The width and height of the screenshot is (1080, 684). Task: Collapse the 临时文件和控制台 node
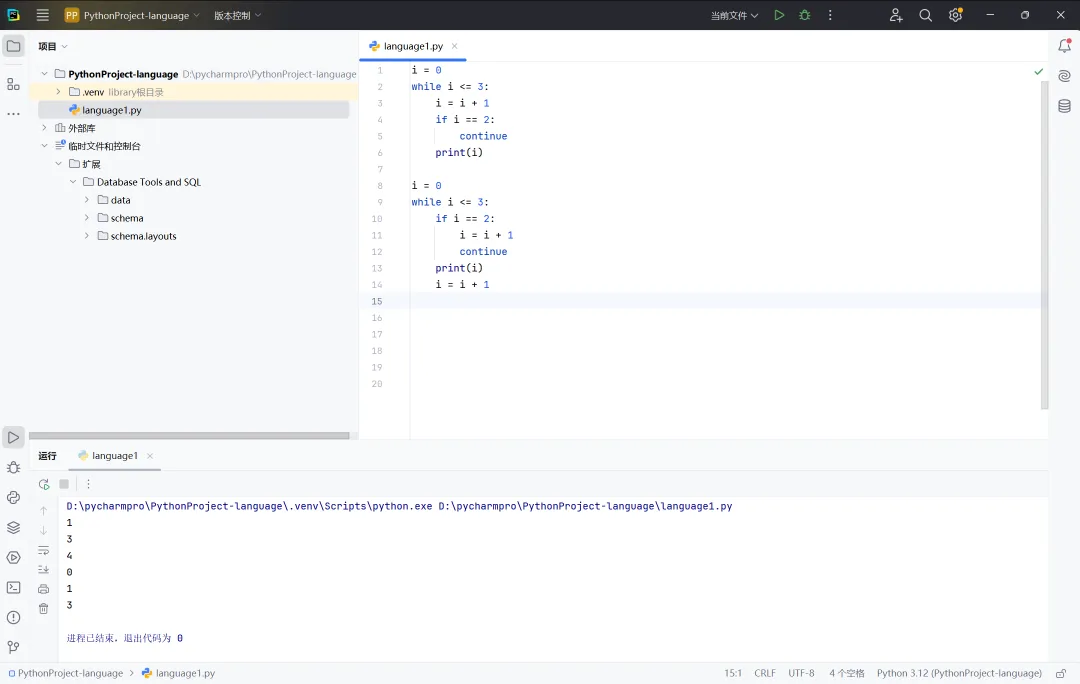[x=45, y=145]
